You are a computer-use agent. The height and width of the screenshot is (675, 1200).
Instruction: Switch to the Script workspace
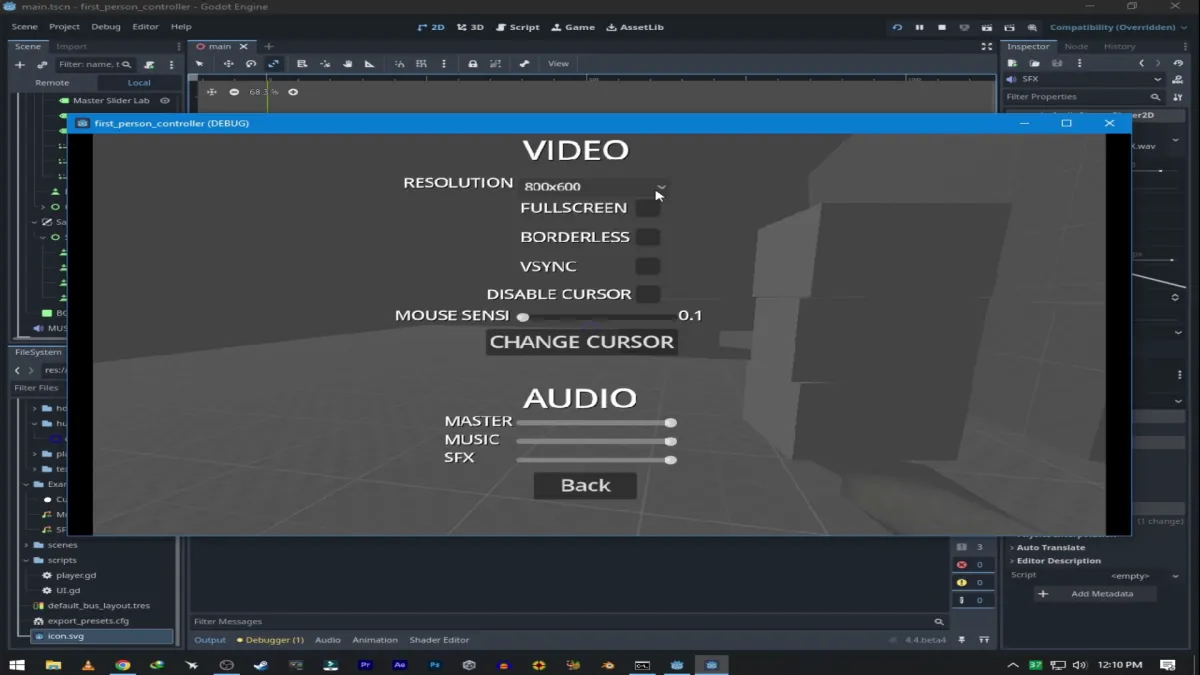click(x=518, y=27)
